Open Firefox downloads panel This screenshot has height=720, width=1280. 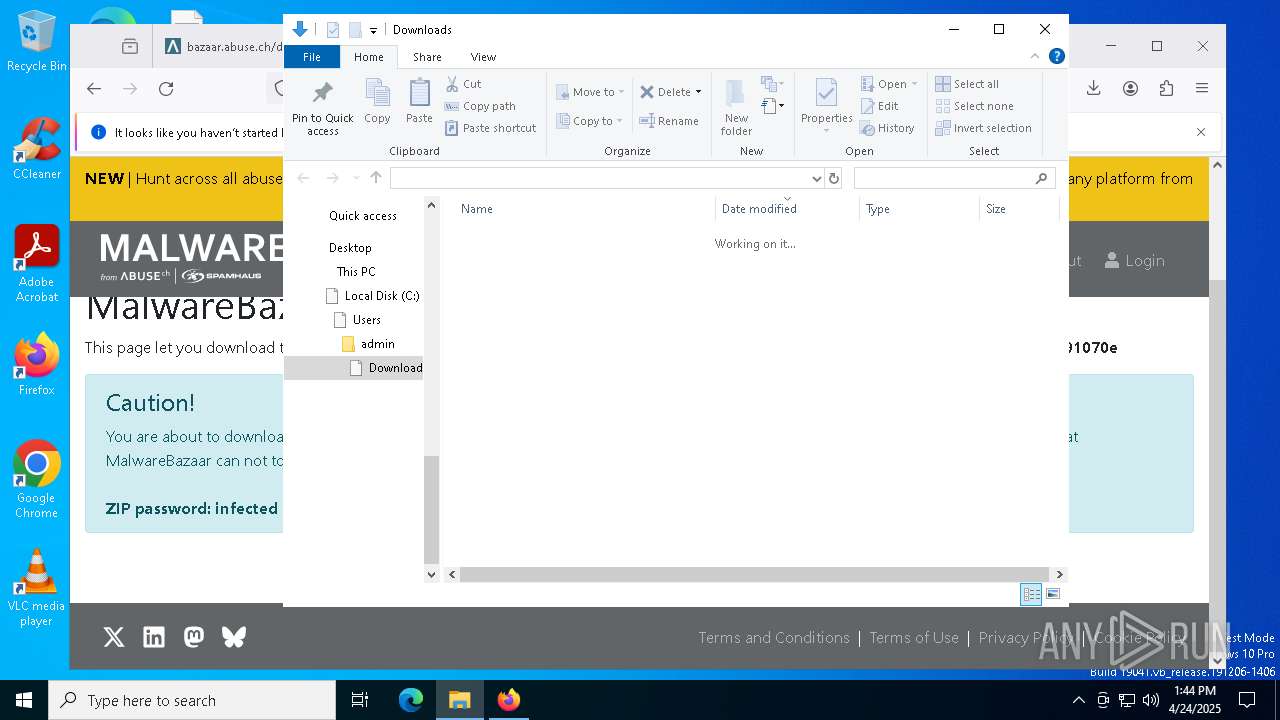coord(1094,88)
